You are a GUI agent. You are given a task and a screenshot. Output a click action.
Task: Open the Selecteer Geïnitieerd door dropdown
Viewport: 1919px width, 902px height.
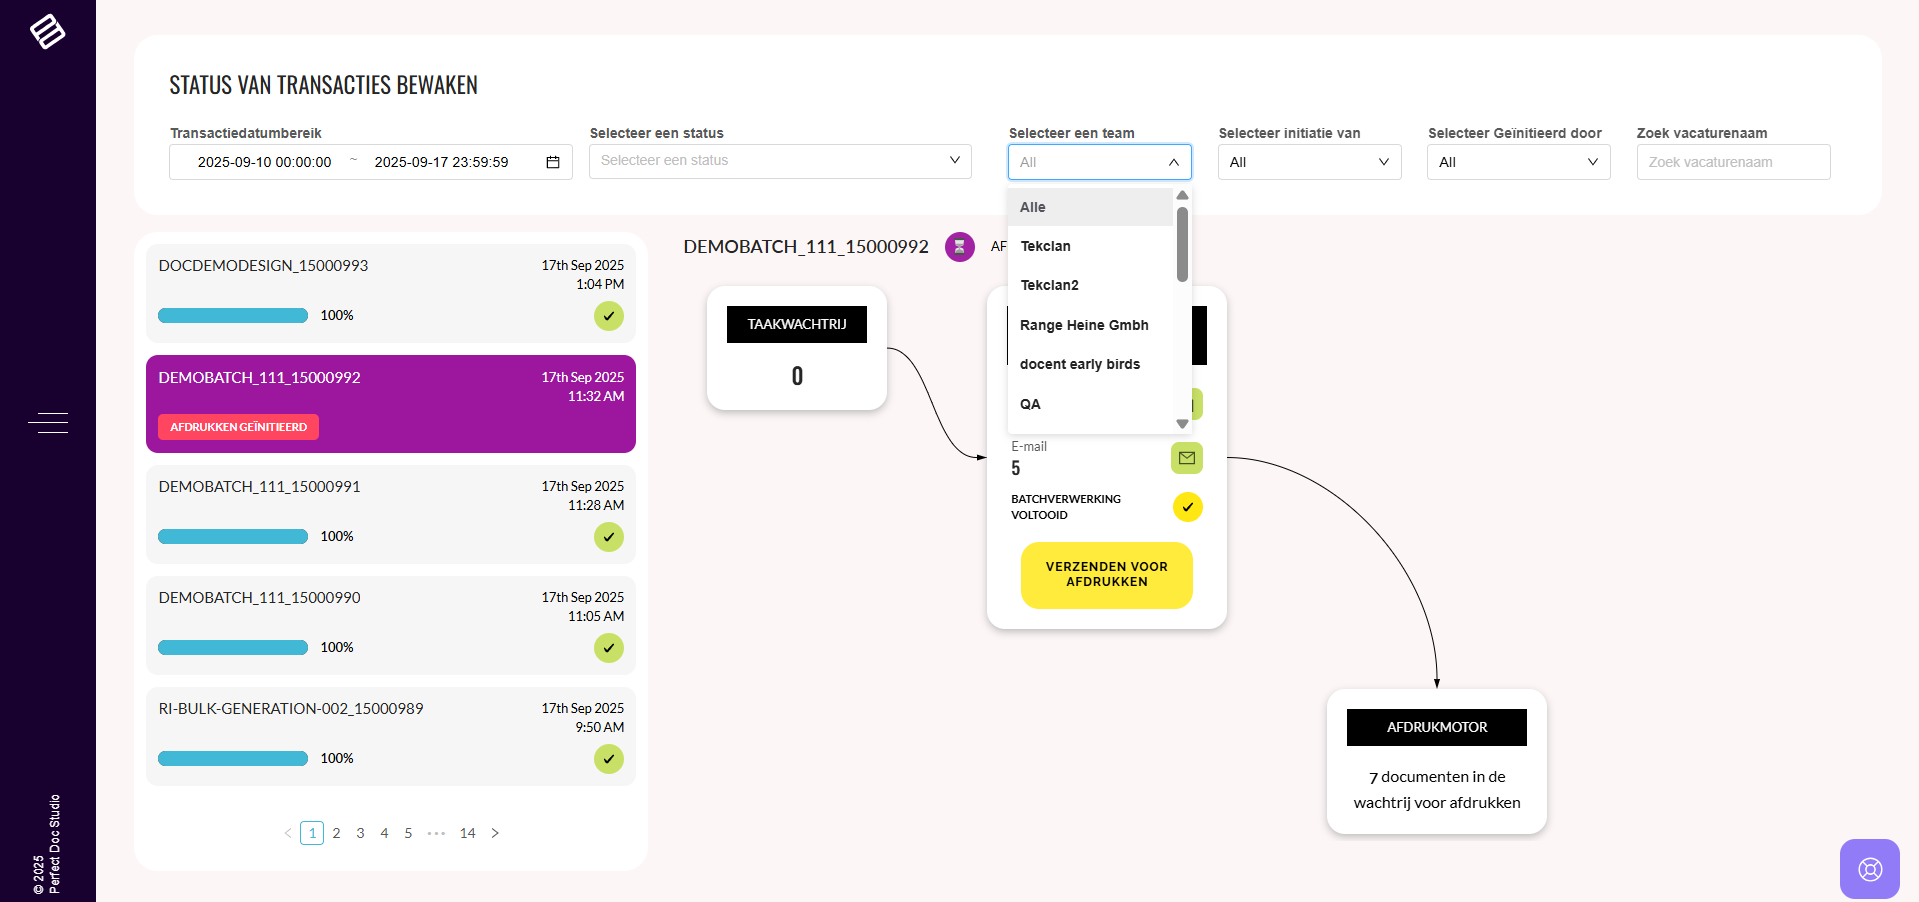(1518, 162)
